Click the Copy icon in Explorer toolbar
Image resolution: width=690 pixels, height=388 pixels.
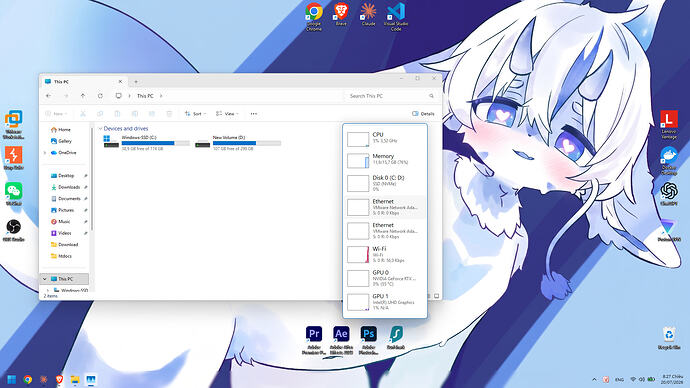pos(100,113)
